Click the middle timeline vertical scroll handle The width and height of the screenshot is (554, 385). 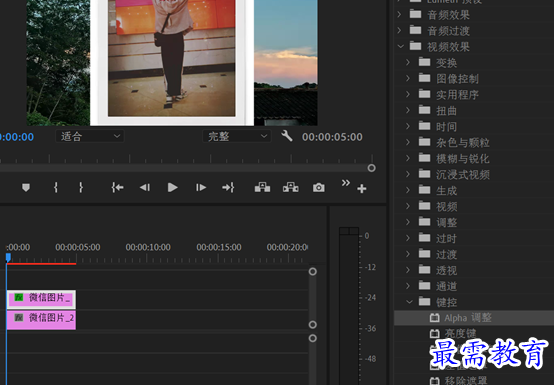tap(313, 325)
